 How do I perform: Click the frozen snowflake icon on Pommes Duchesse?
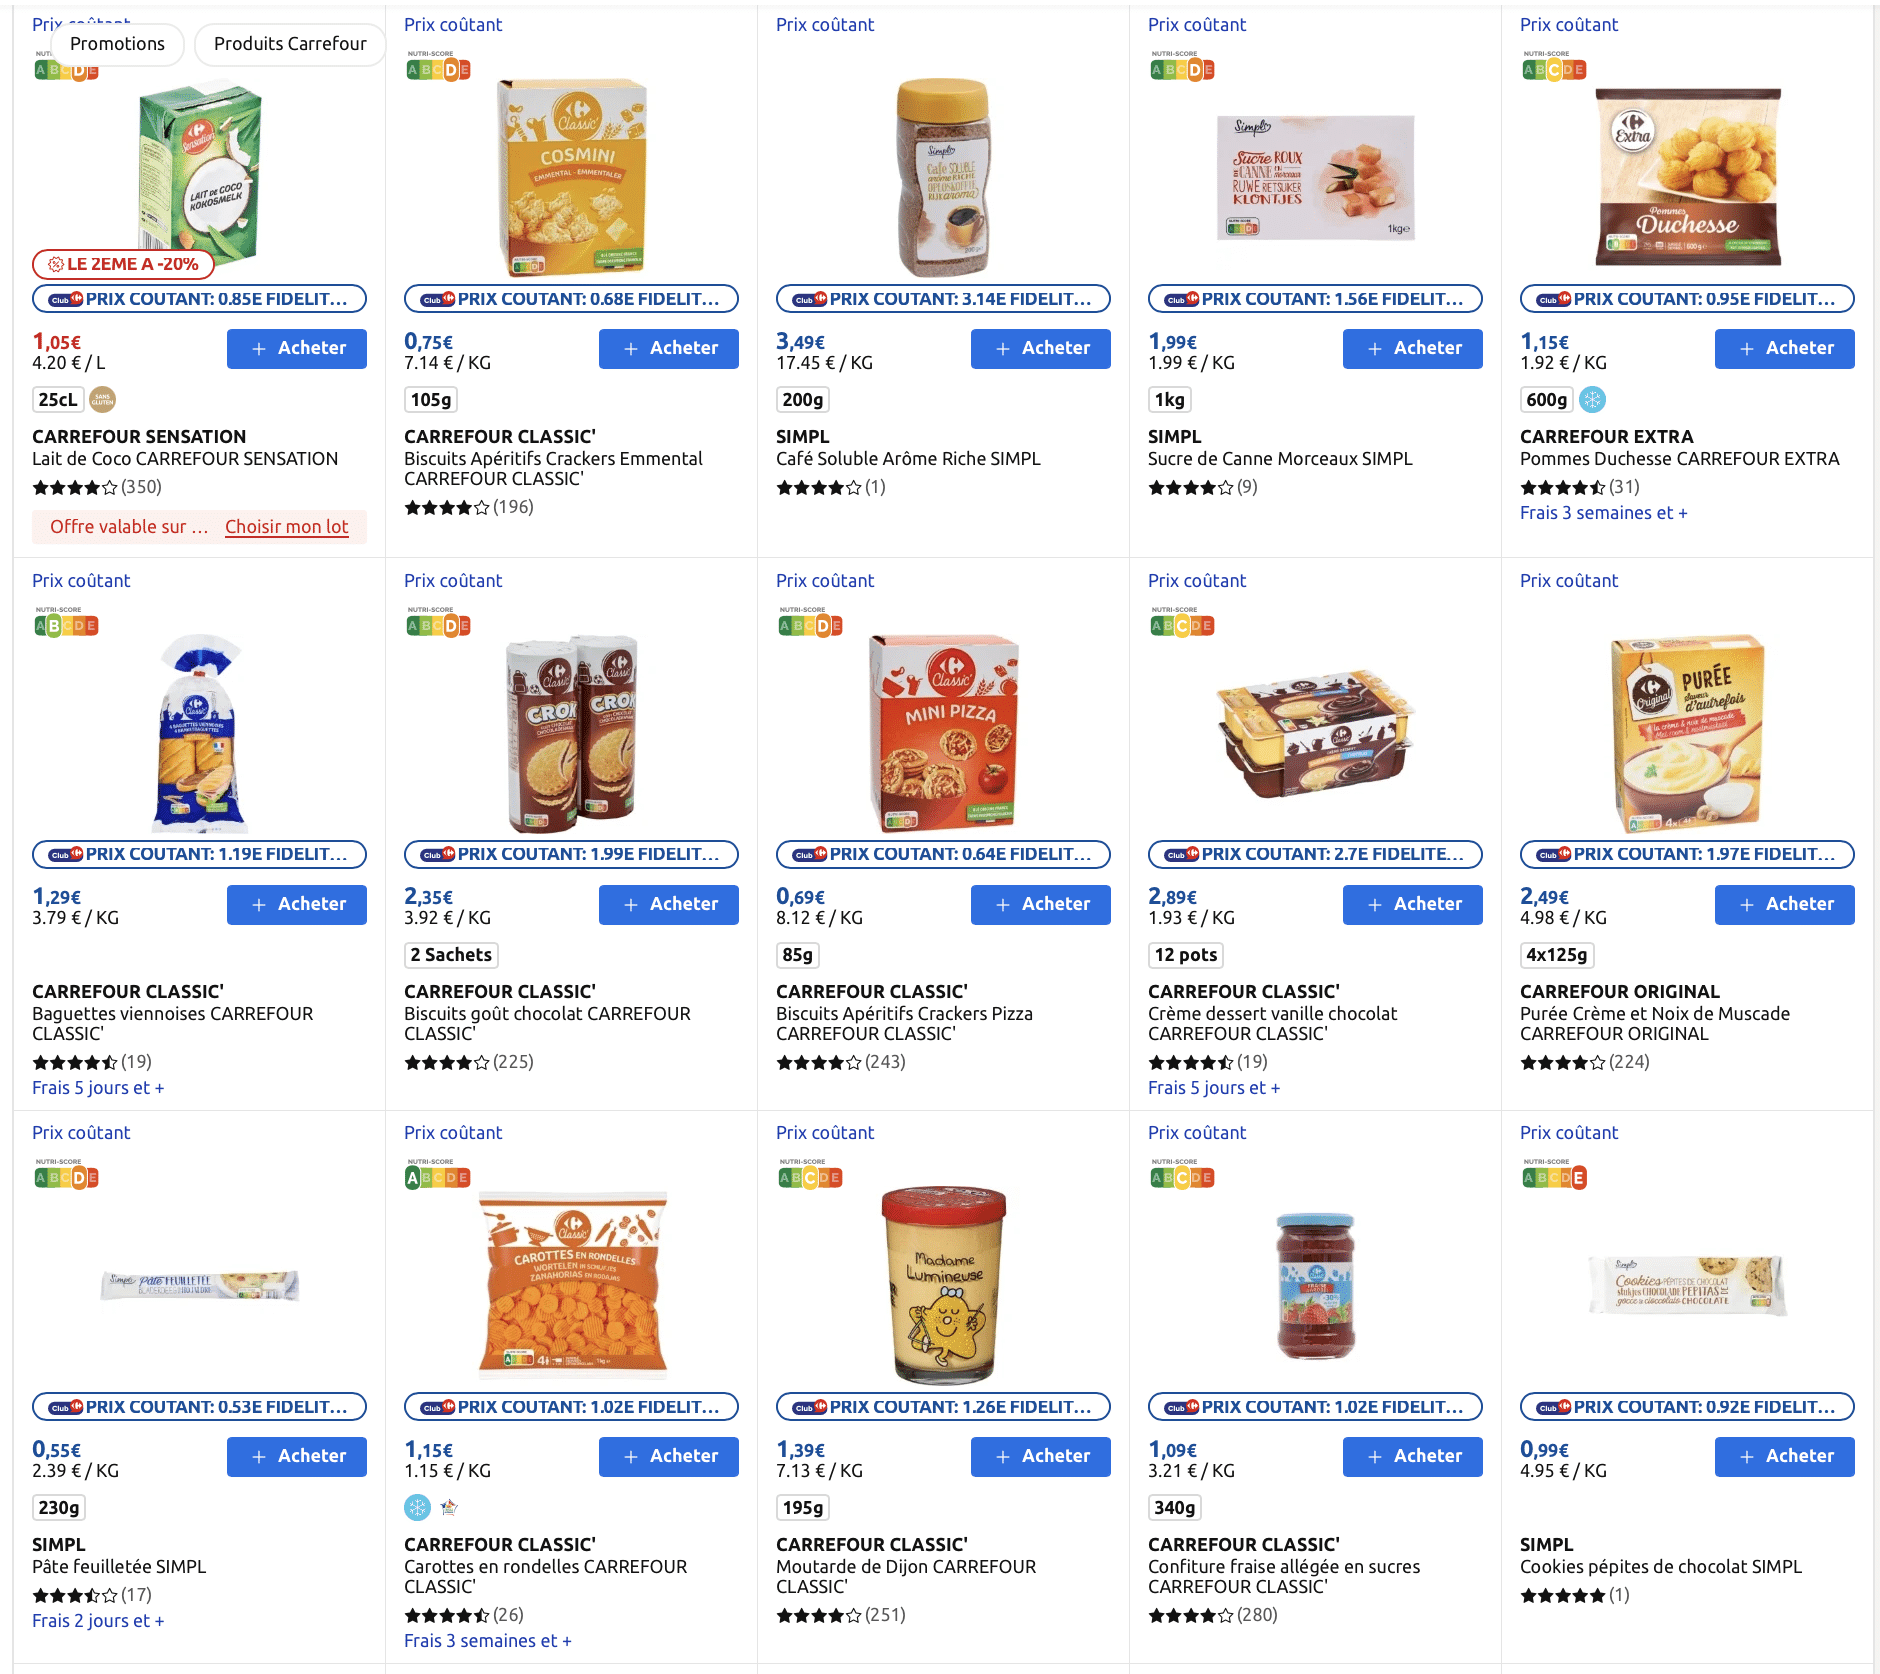tap(1592, 400)
